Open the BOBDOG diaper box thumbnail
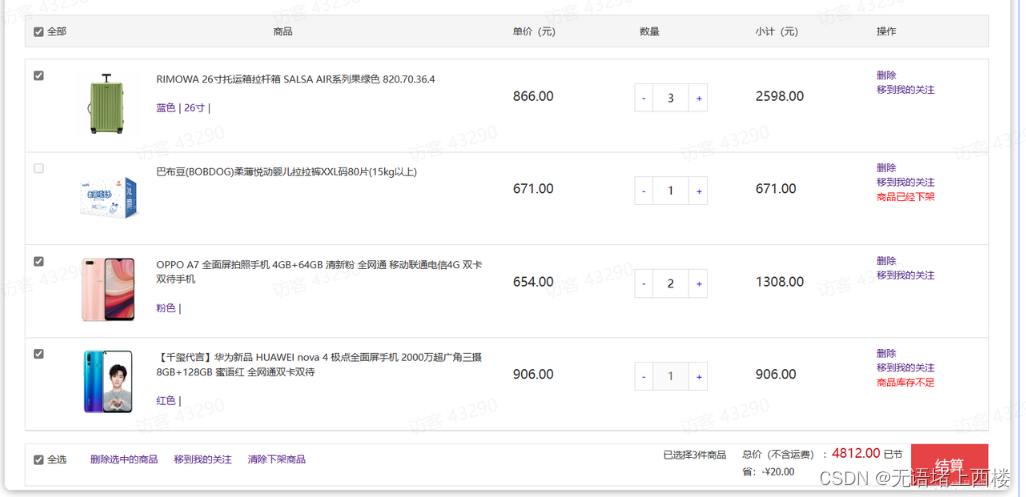 click(109, 197)
